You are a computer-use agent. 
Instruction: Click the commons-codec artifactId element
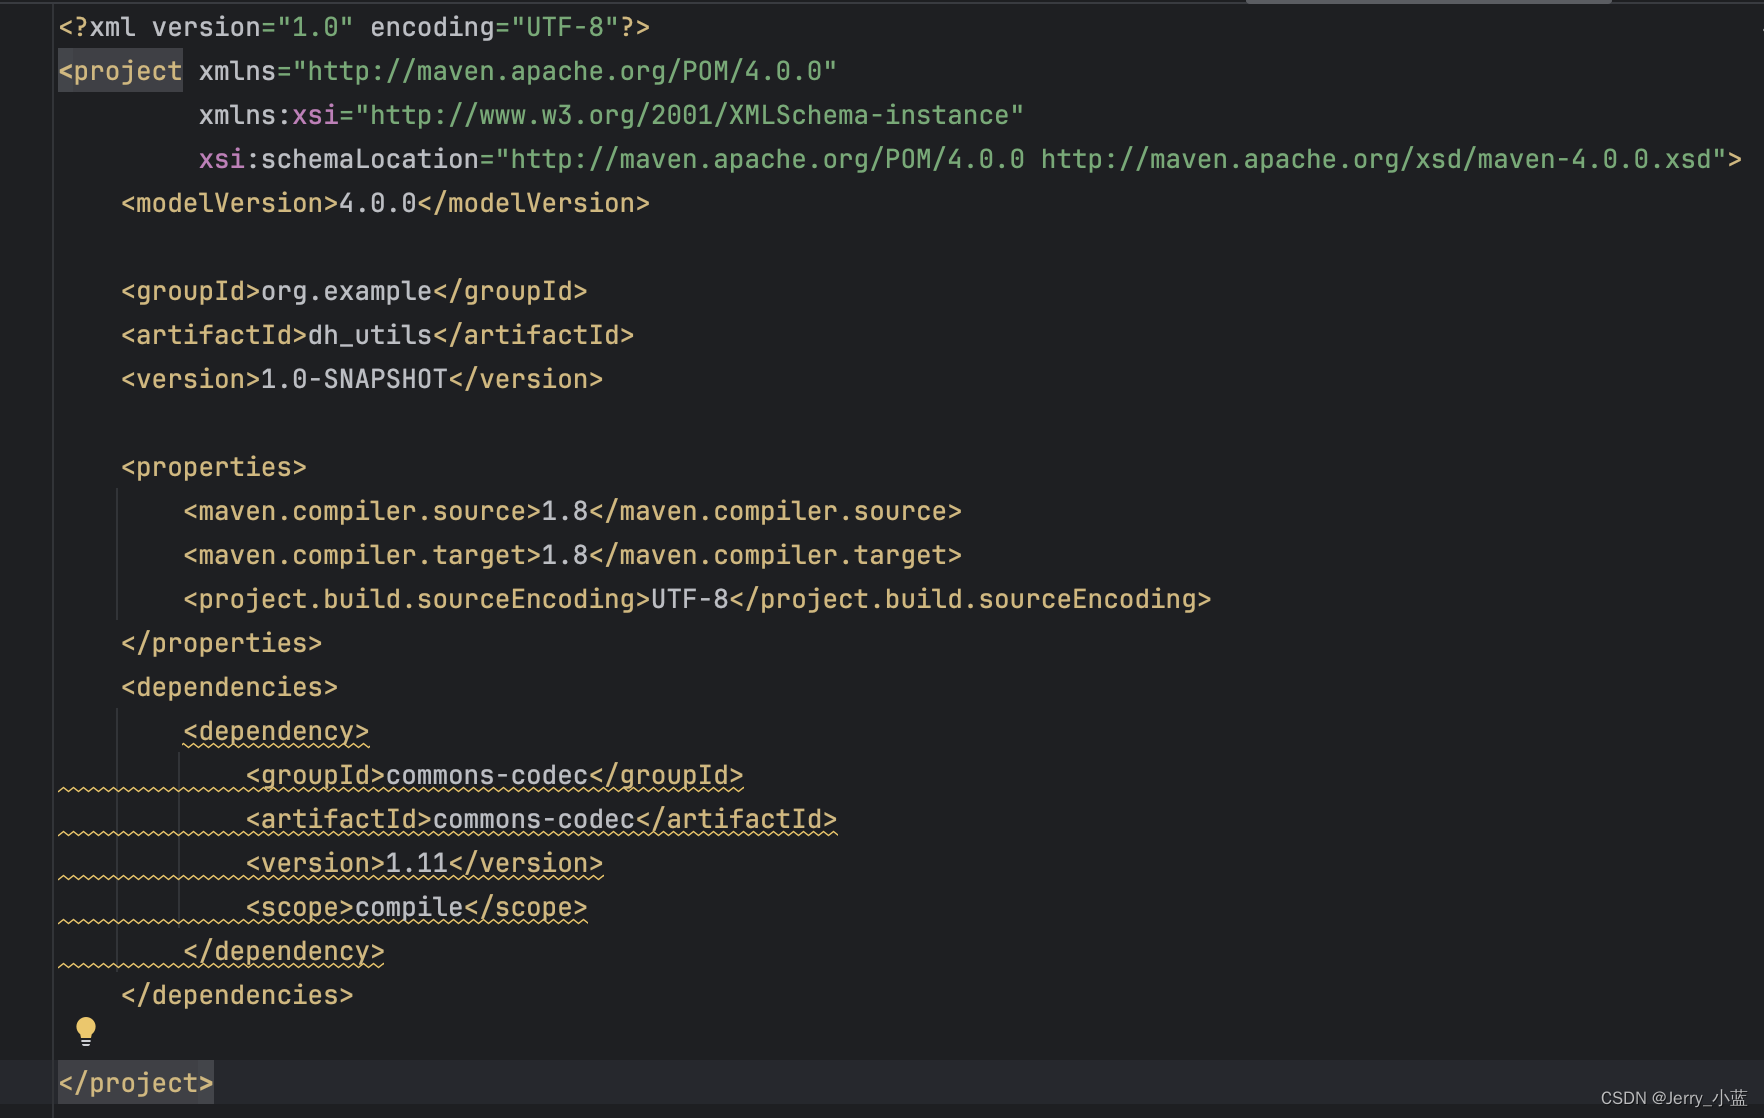click(540, 819)
